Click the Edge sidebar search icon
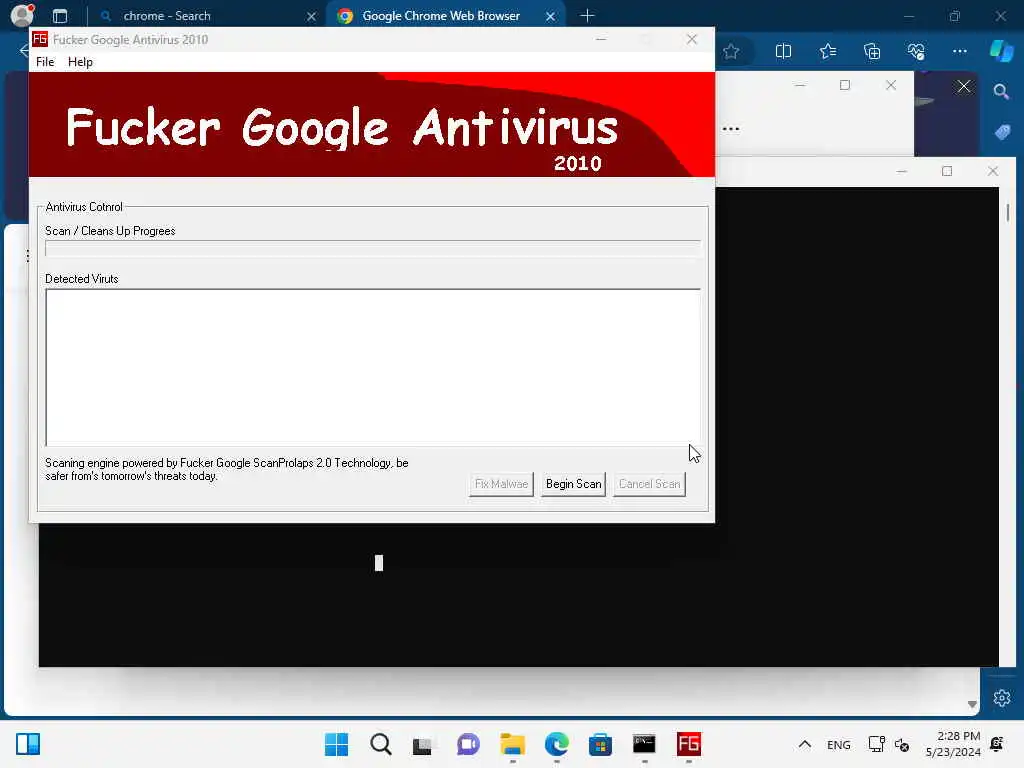 point(1001,92)
